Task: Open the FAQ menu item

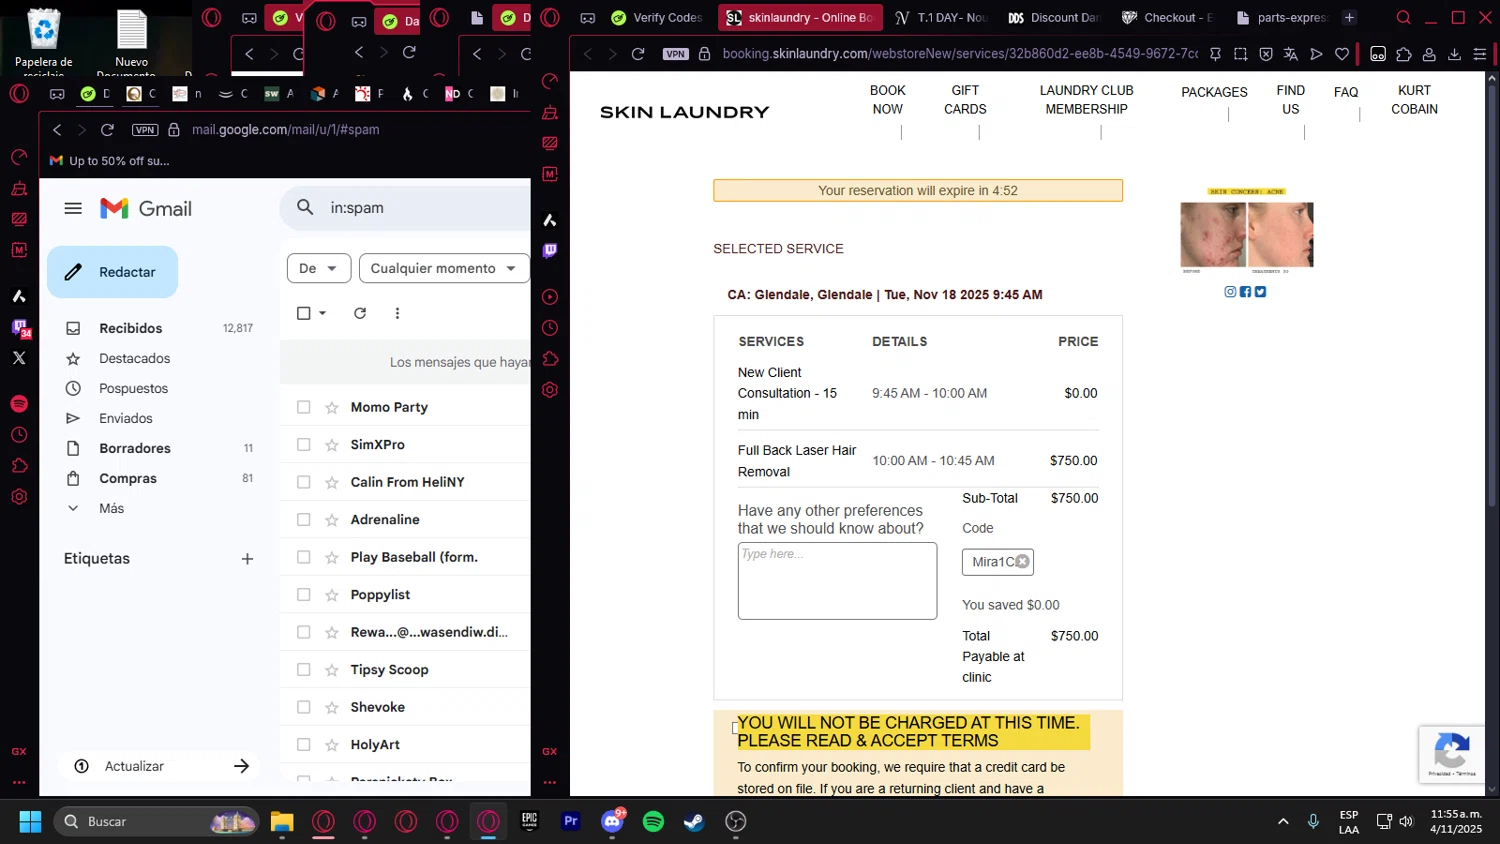Action: tap(1346, 92)
